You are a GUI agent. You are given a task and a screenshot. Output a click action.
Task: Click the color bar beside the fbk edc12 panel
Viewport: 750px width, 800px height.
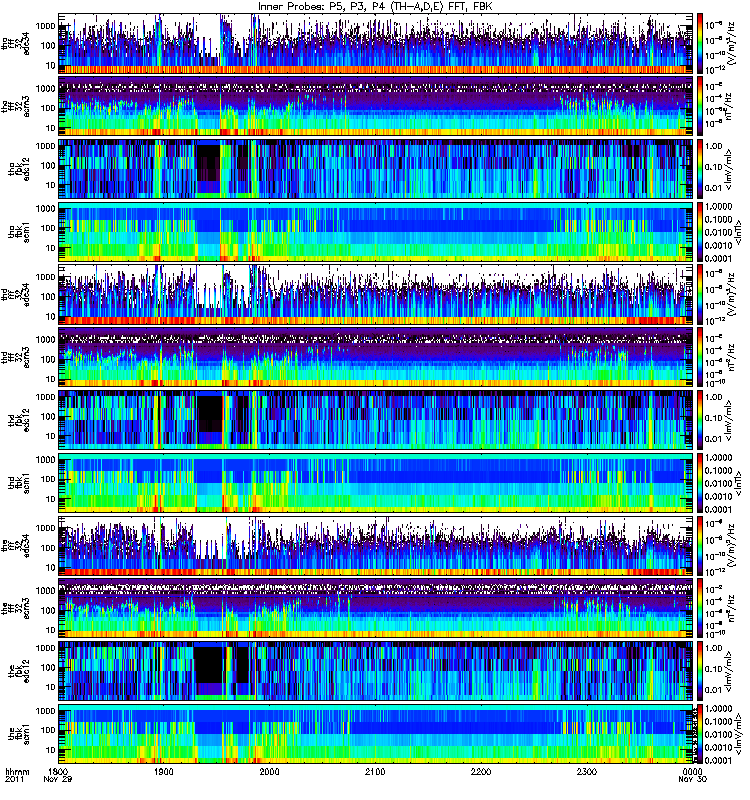click(699, 671)
